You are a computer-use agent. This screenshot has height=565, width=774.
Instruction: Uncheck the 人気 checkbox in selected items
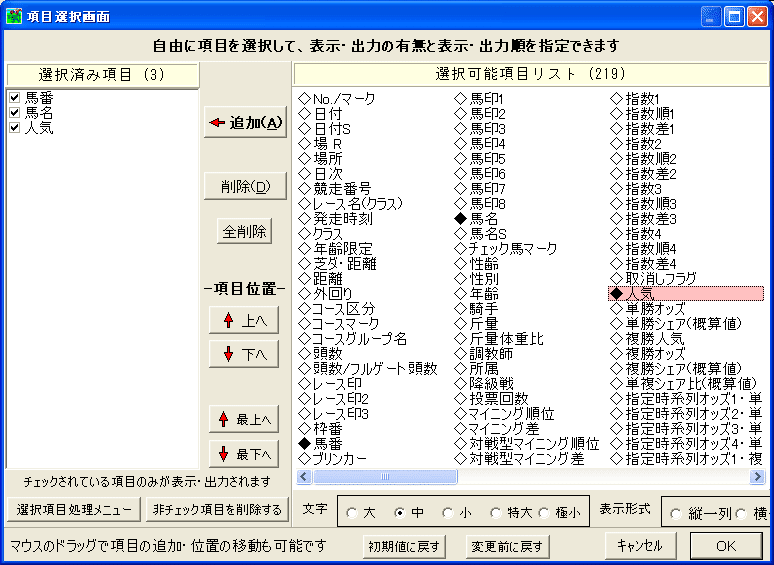click(15, 128)
